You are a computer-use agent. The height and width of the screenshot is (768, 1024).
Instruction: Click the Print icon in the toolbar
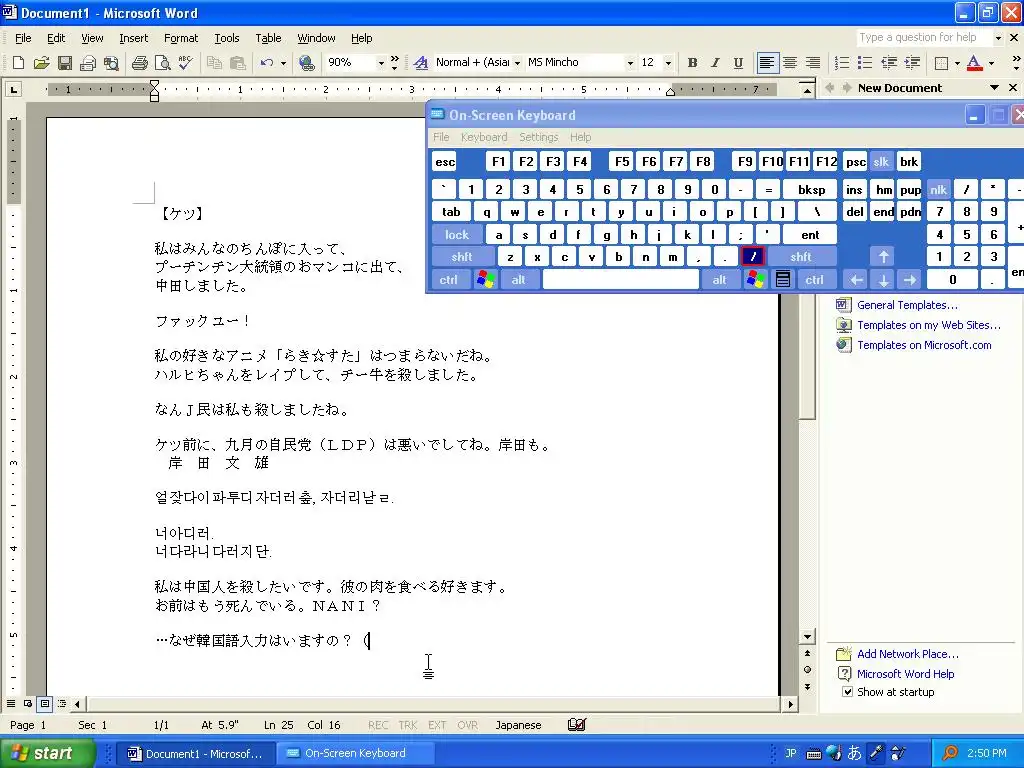tap(139, 63)
